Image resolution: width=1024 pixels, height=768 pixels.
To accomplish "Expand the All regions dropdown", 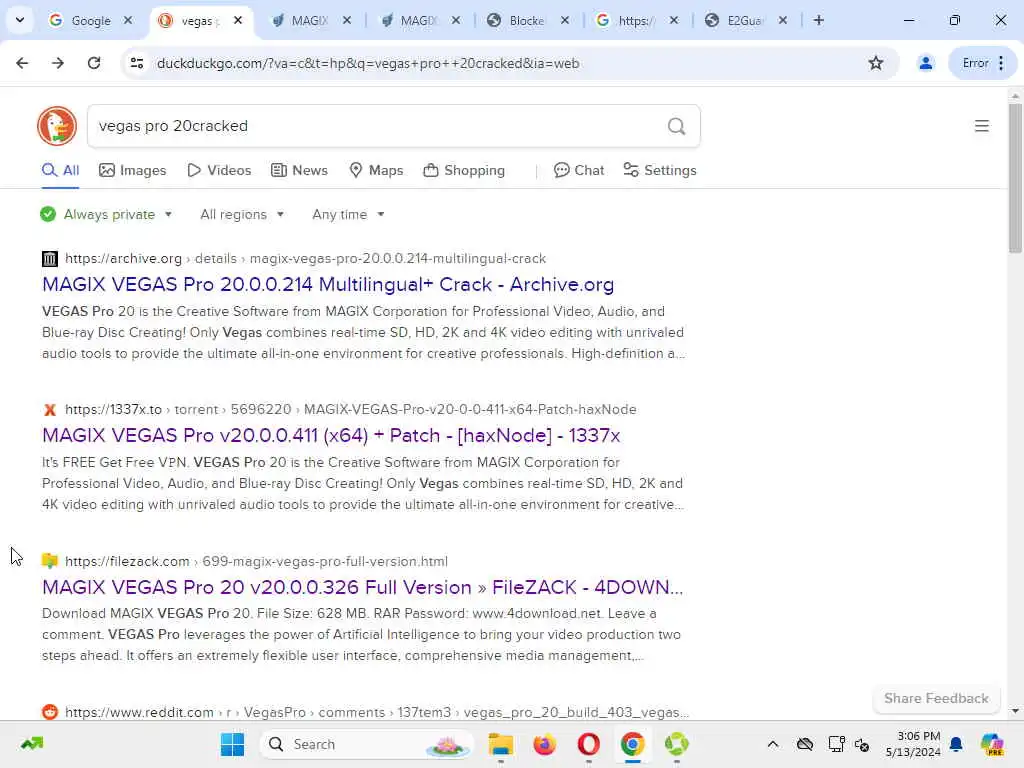I will tap(242, 214).
